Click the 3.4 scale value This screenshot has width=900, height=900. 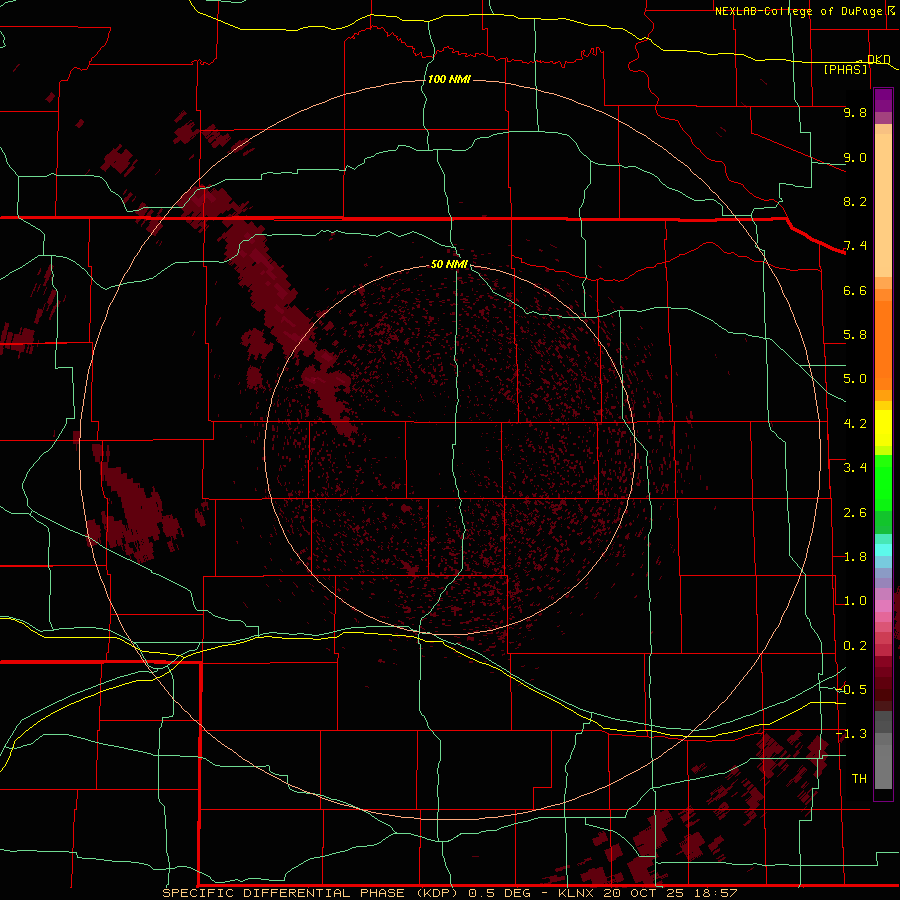855,468
